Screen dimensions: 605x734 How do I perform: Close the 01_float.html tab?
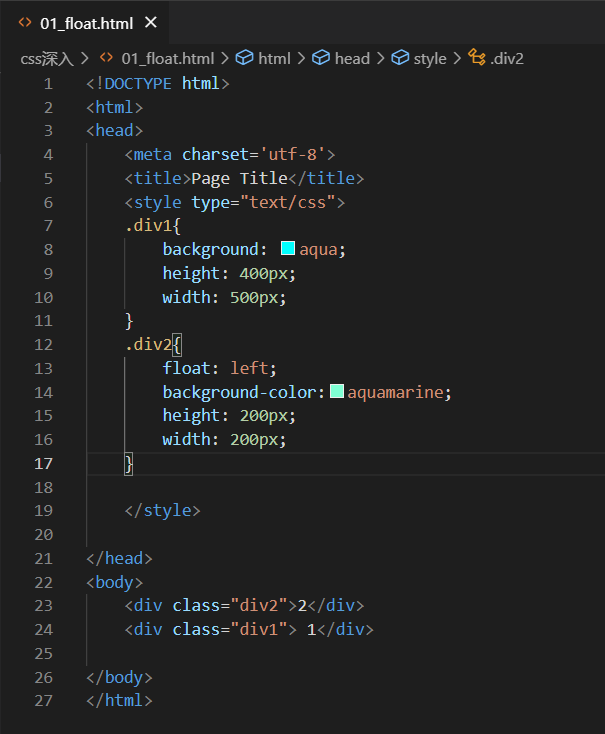(151, 22)
